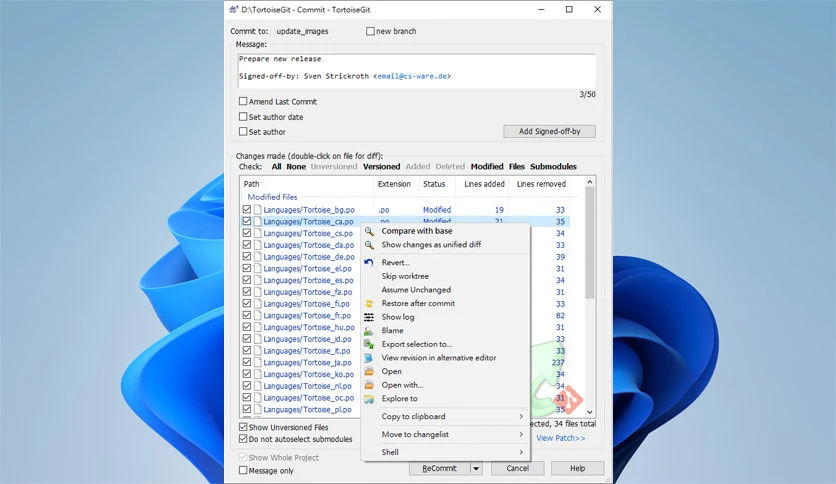This screenshot has width=836, height=484.
Task: Uncheck Languages/Tortoise_fr.po file
Action: (247, 315)
